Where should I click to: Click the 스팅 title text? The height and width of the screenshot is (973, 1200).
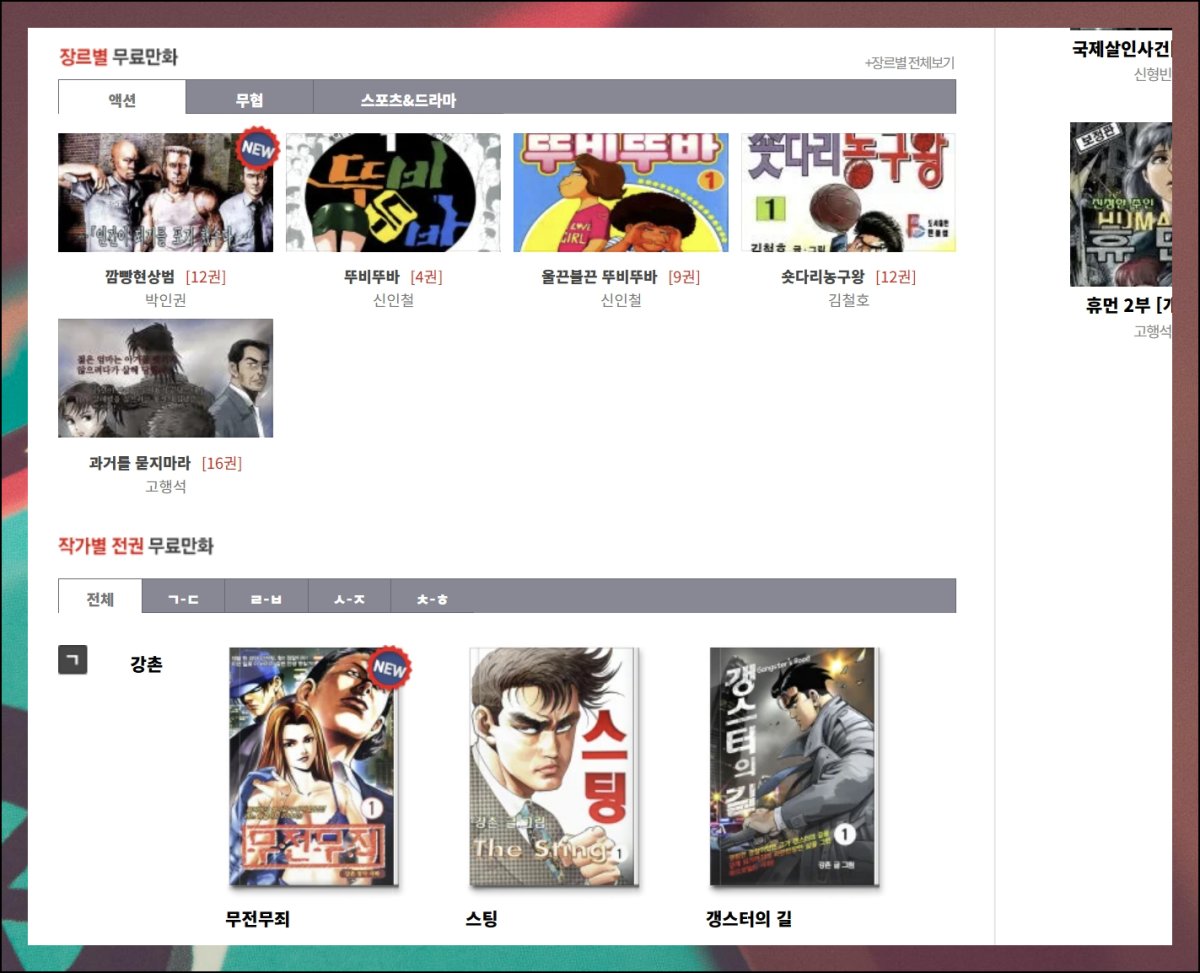pos(481,919)
